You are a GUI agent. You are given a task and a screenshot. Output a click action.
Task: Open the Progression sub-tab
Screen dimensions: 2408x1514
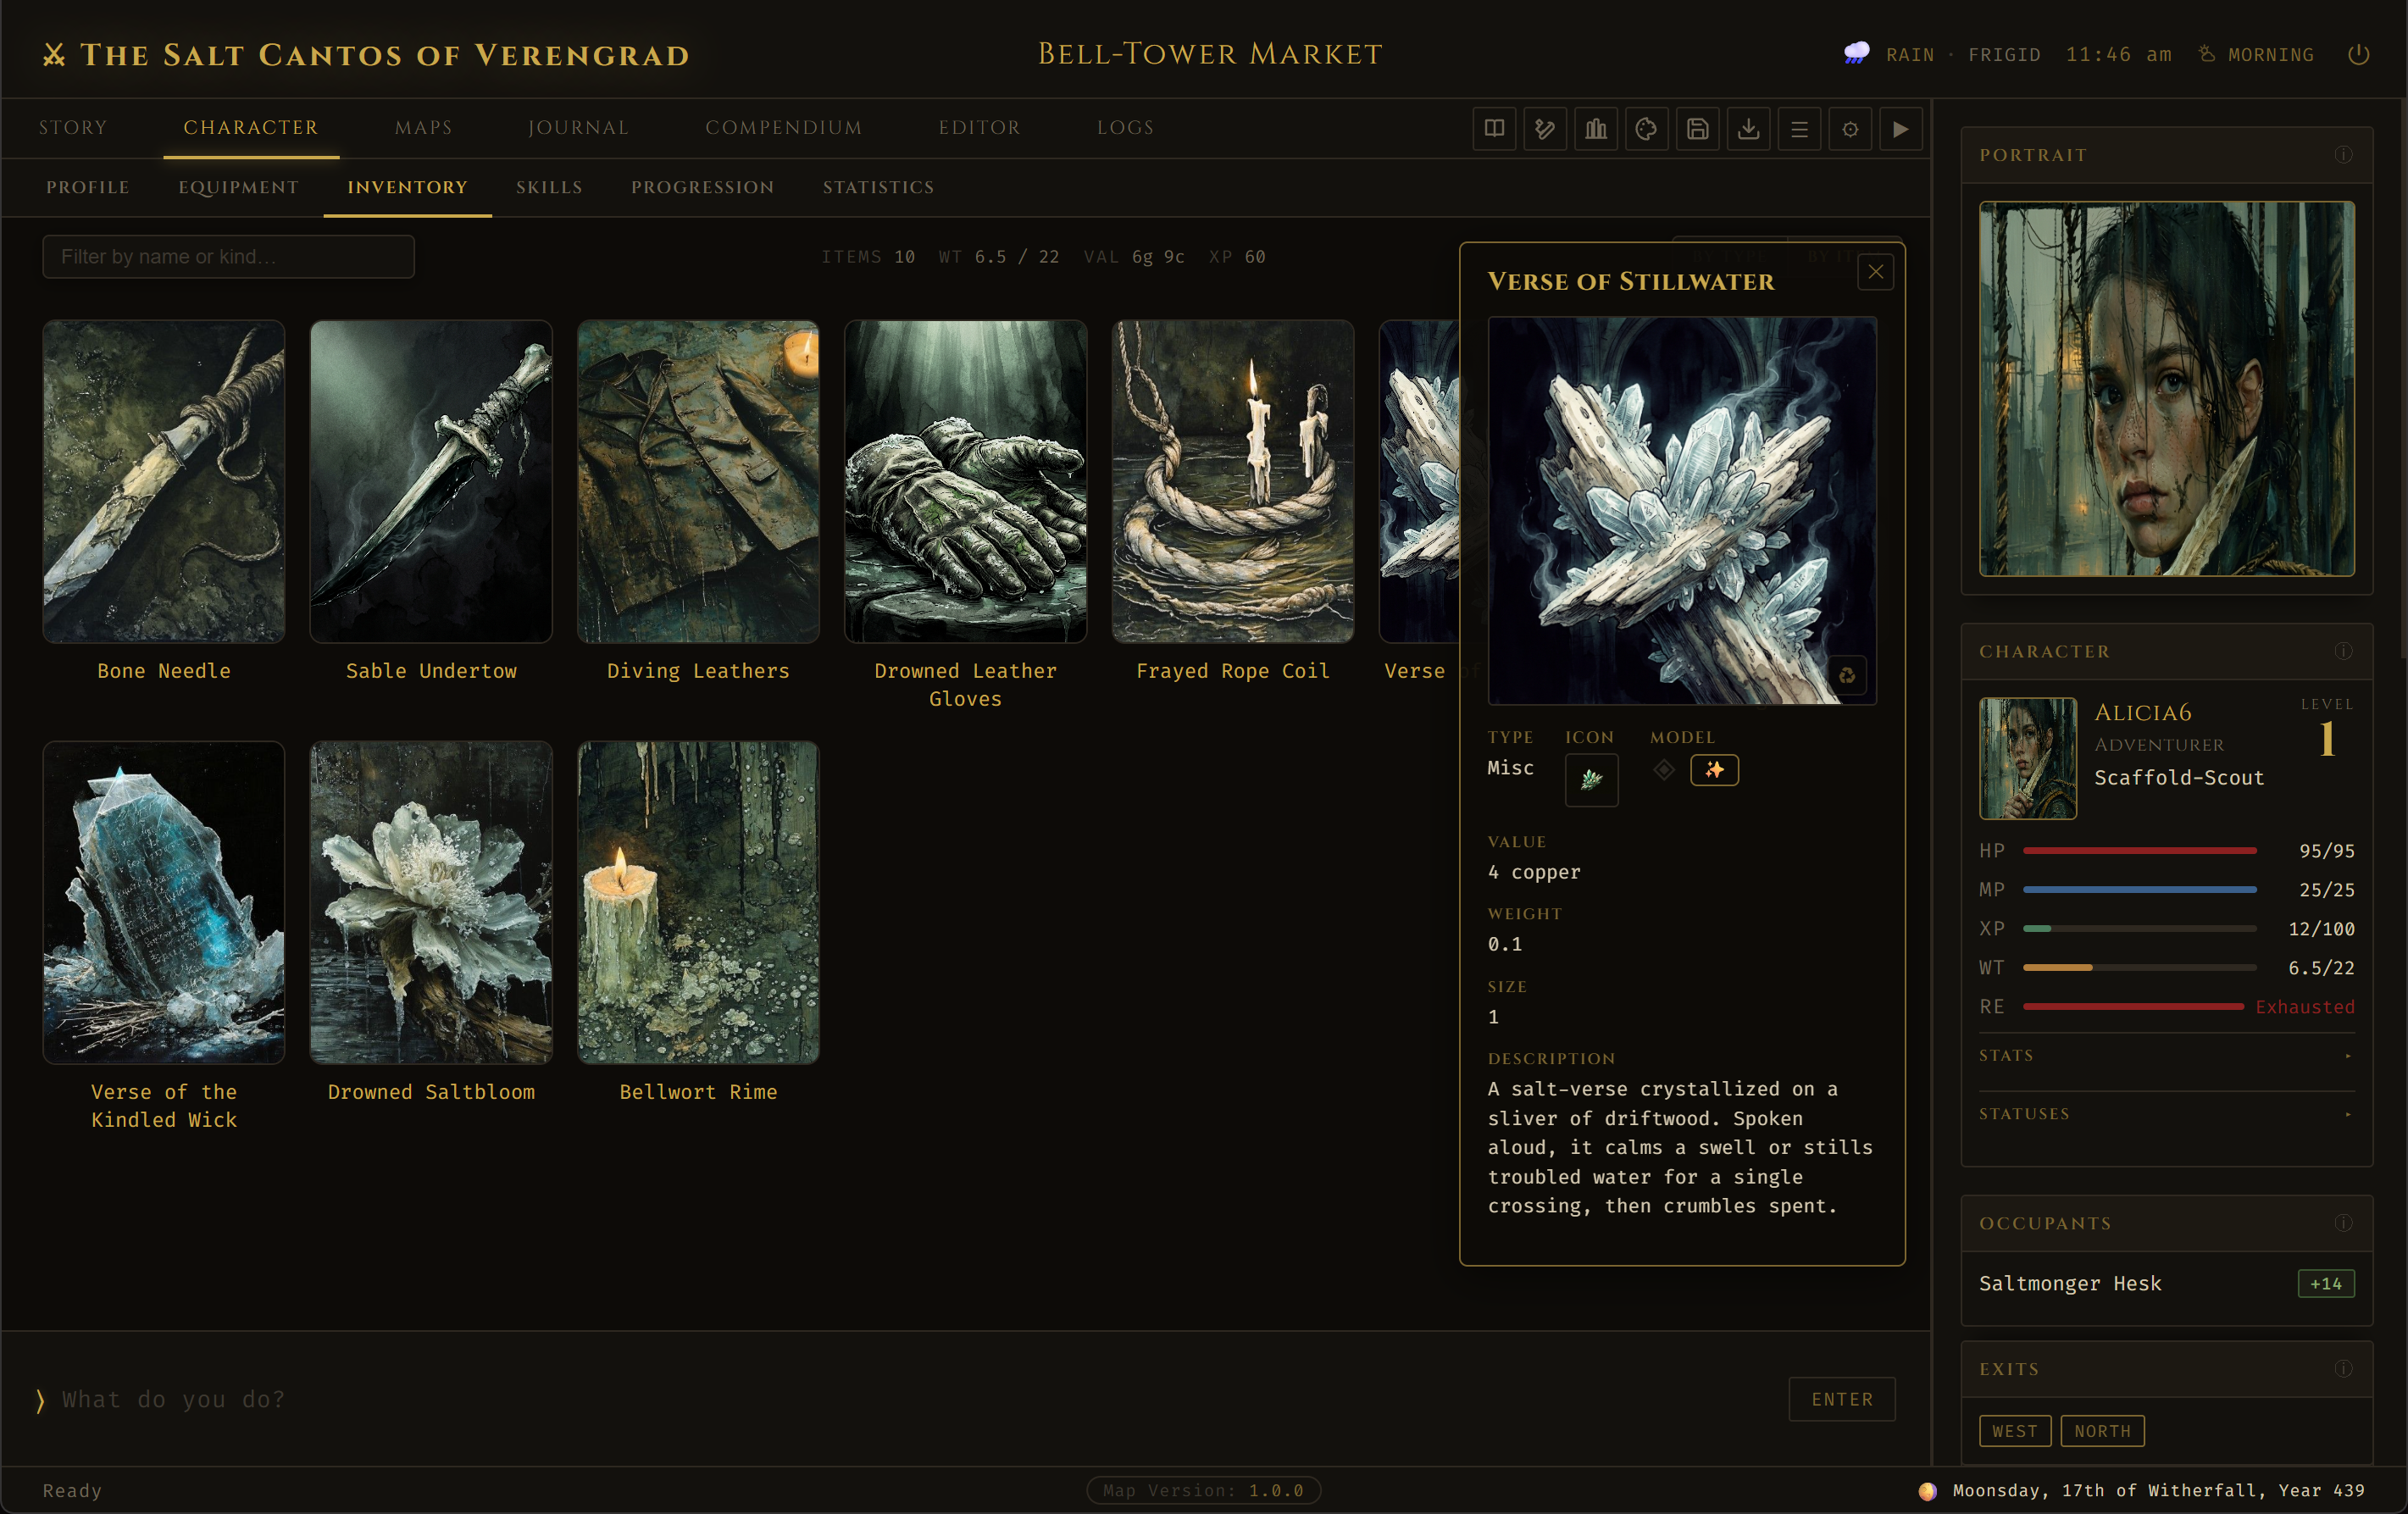pos(702,188)
